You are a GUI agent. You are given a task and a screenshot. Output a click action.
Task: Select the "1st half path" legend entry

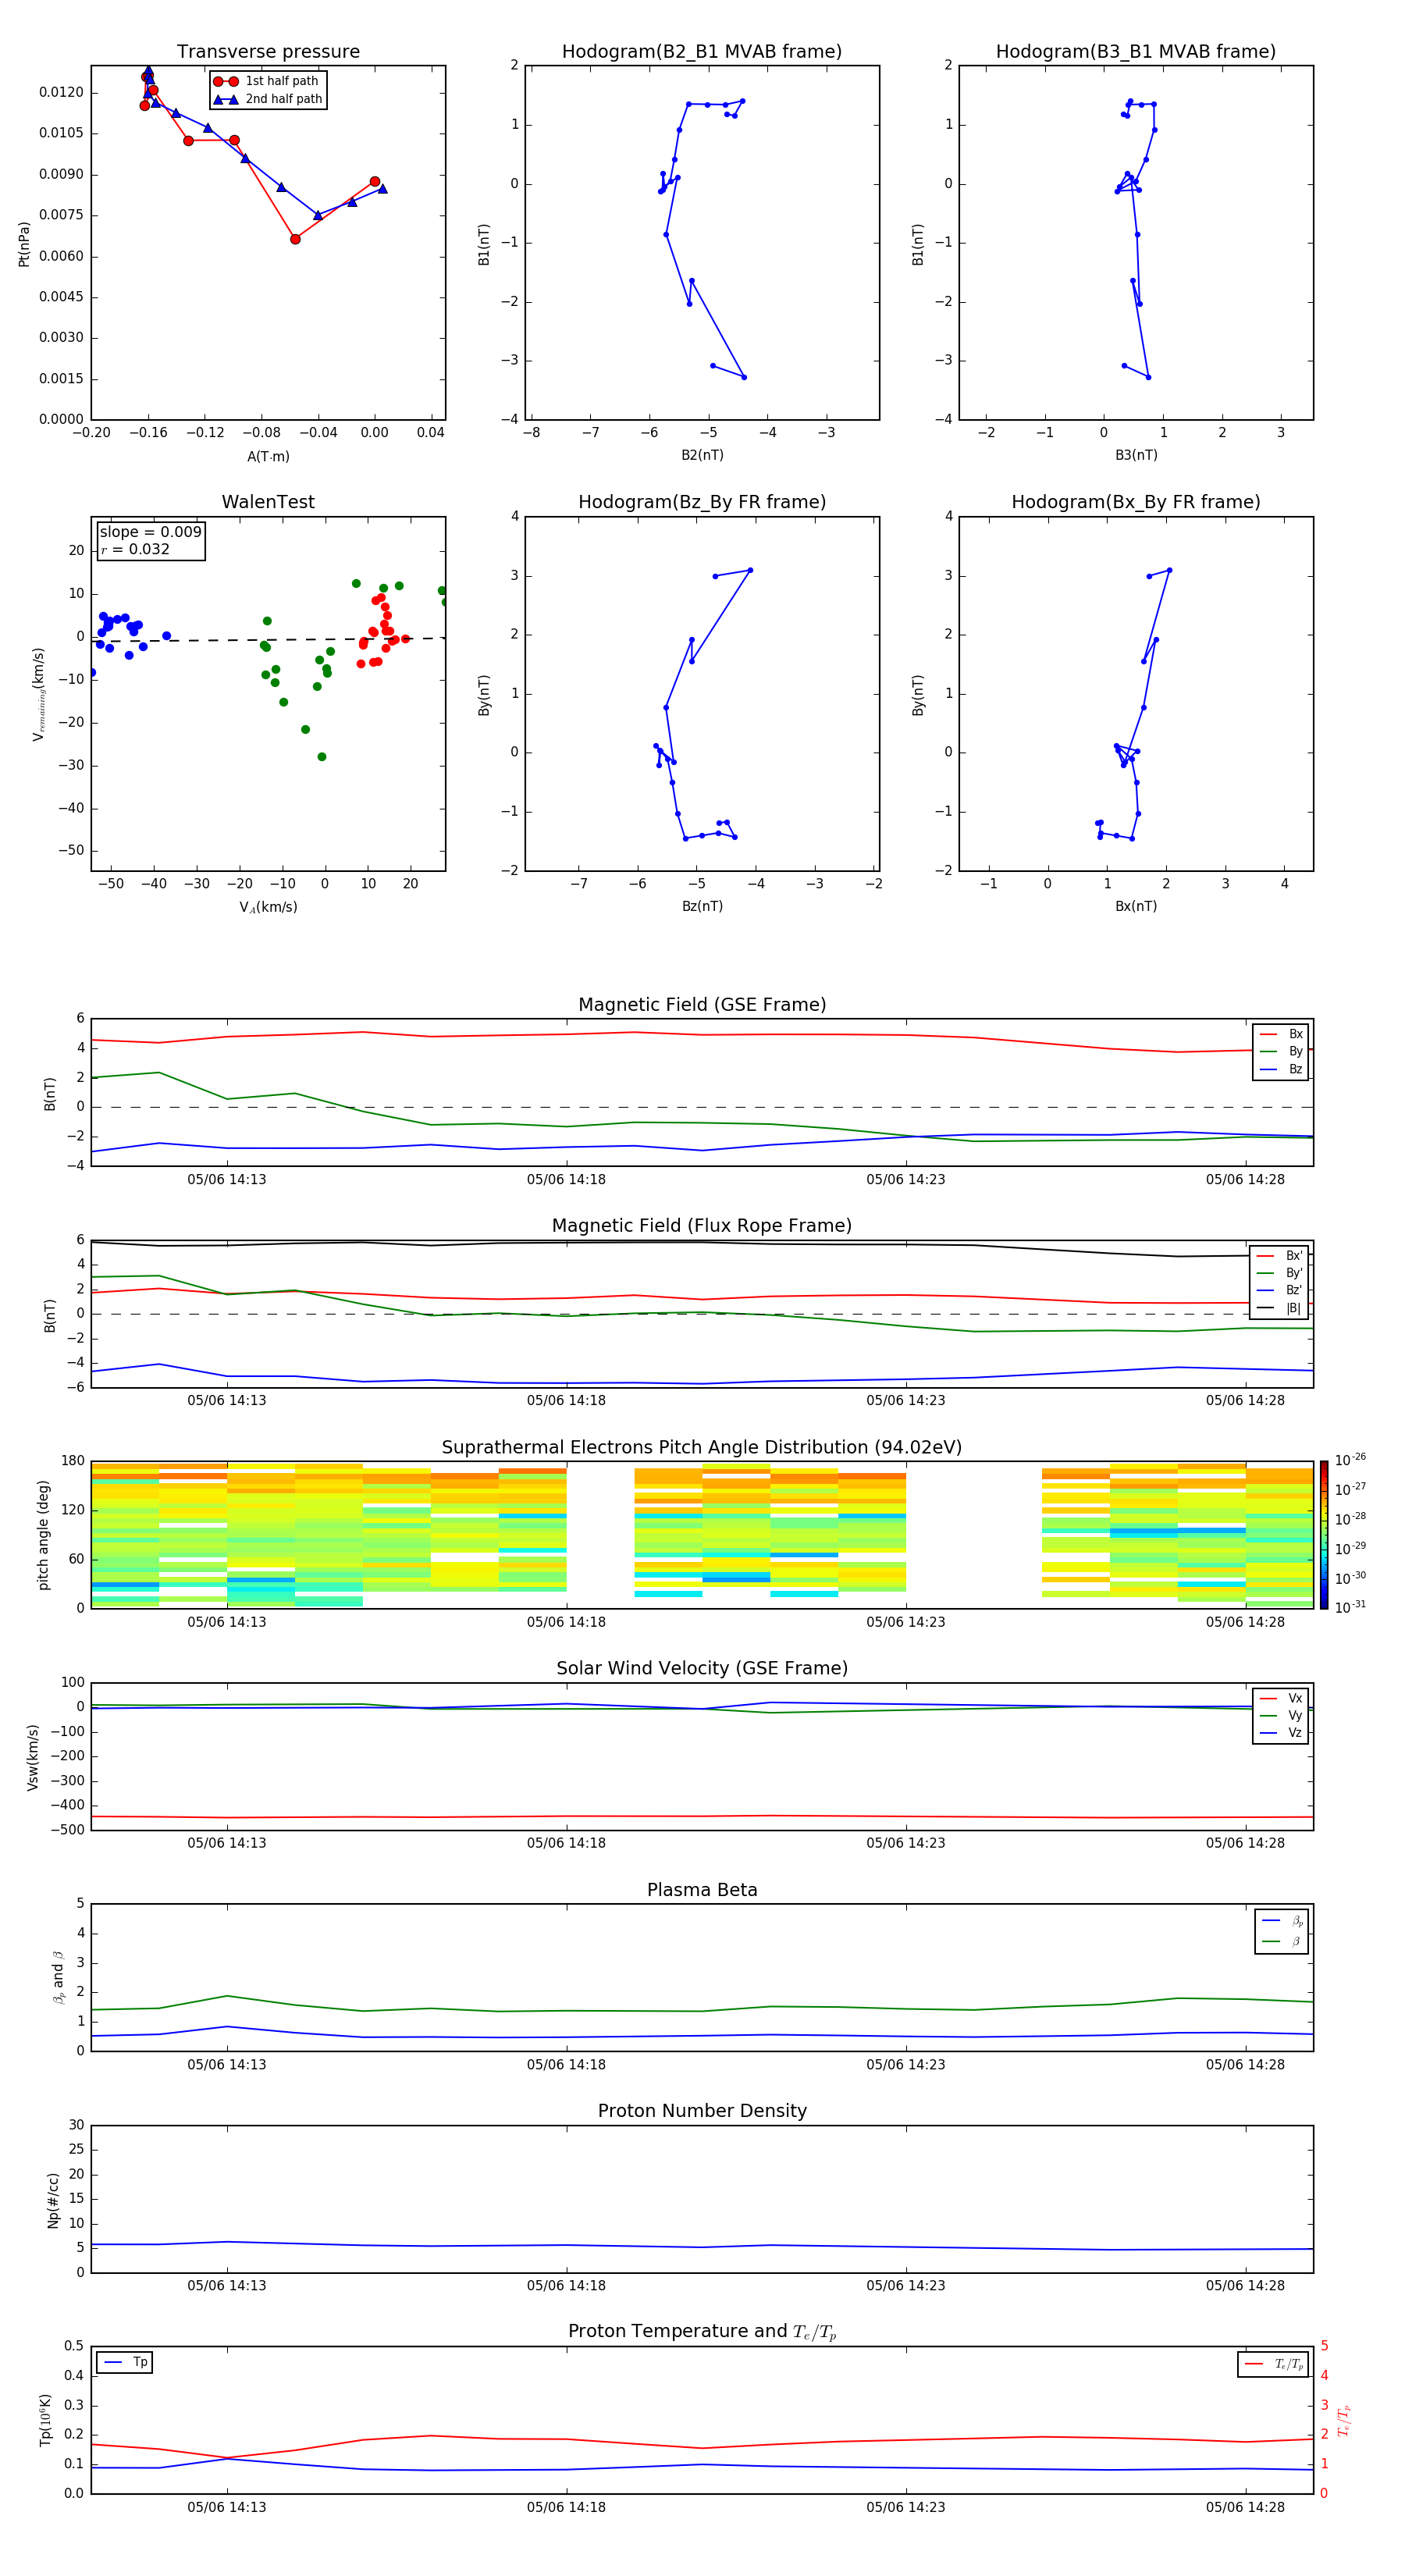tap(267, 81)
